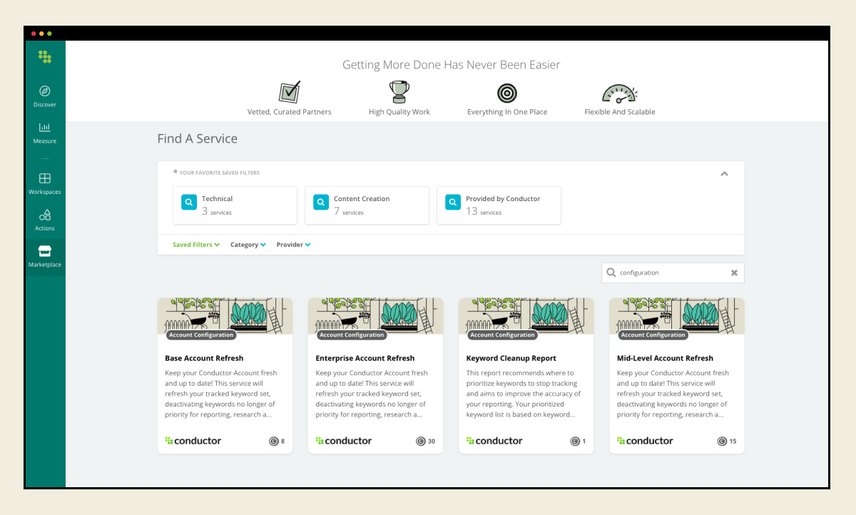Image resolution: width=856 pixels, height=515 pixels.
Task: Click conductor logo on Enterprise Account Refresh card
Action: [x=344, y=441]
